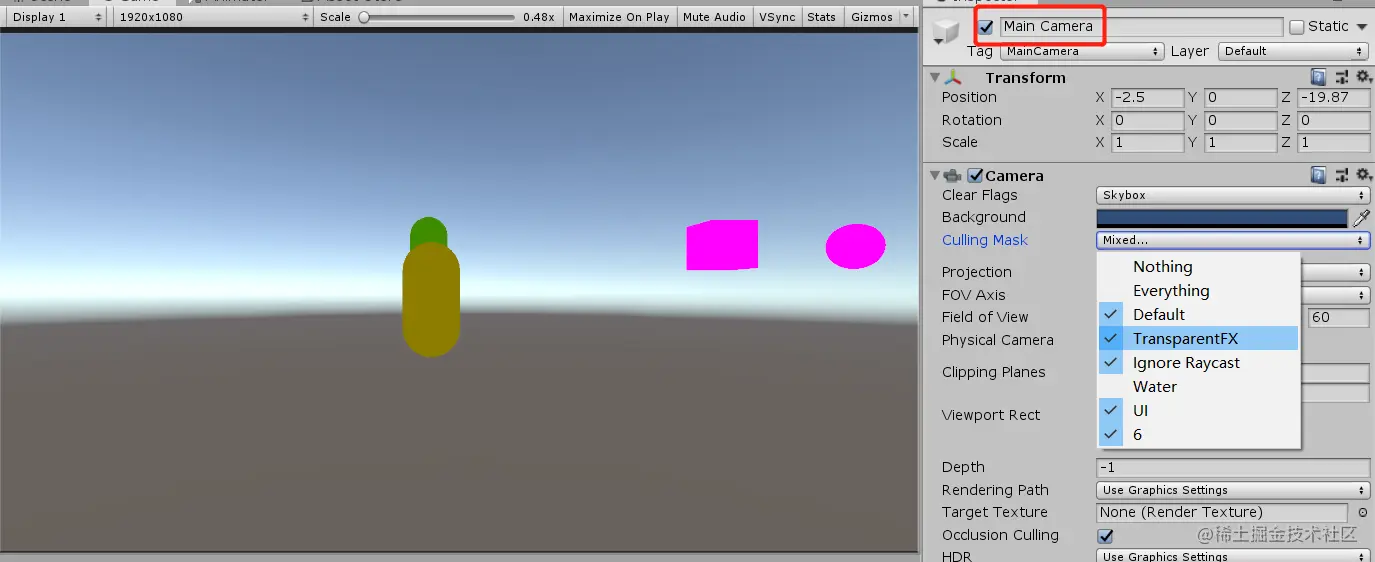This screenshot has width=1375, height=562.
Task: Click Main Camera name field
Action: click(1141, 27)
